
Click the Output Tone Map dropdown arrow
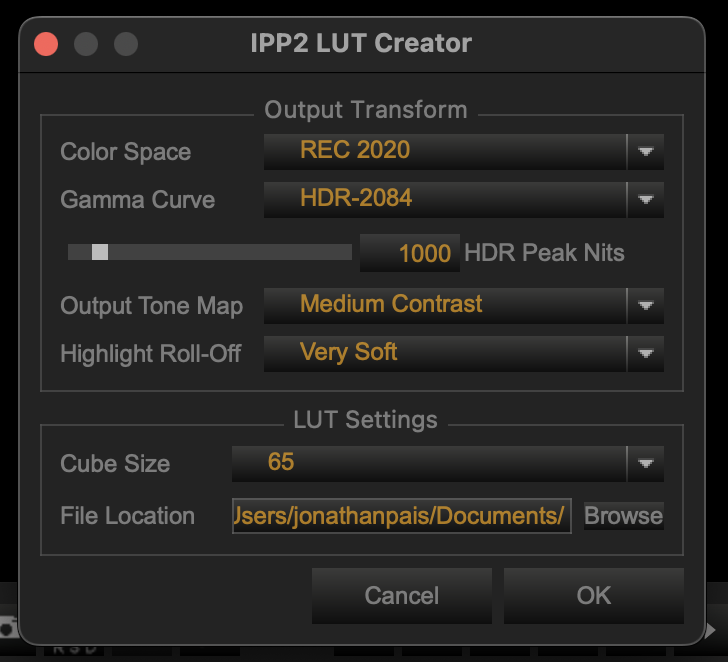click(645, 305)
